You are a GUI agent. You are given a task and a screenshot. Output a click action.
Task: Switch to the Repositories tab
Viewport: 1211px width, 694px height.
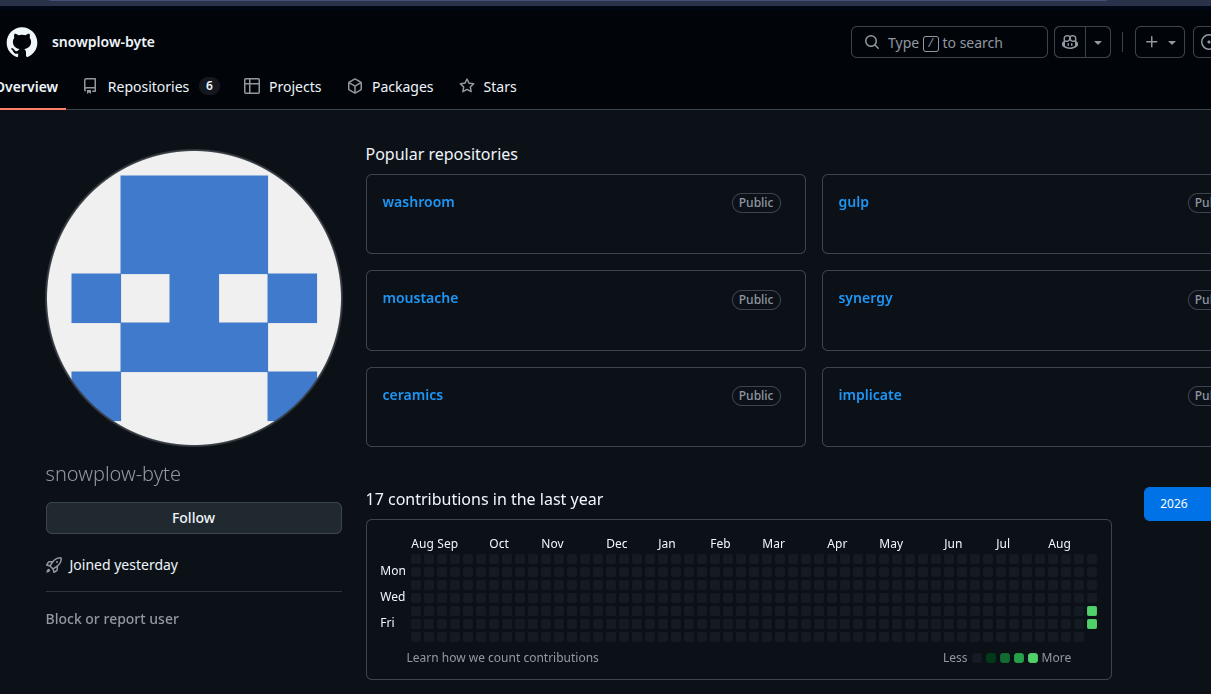[x=151, y=87]
